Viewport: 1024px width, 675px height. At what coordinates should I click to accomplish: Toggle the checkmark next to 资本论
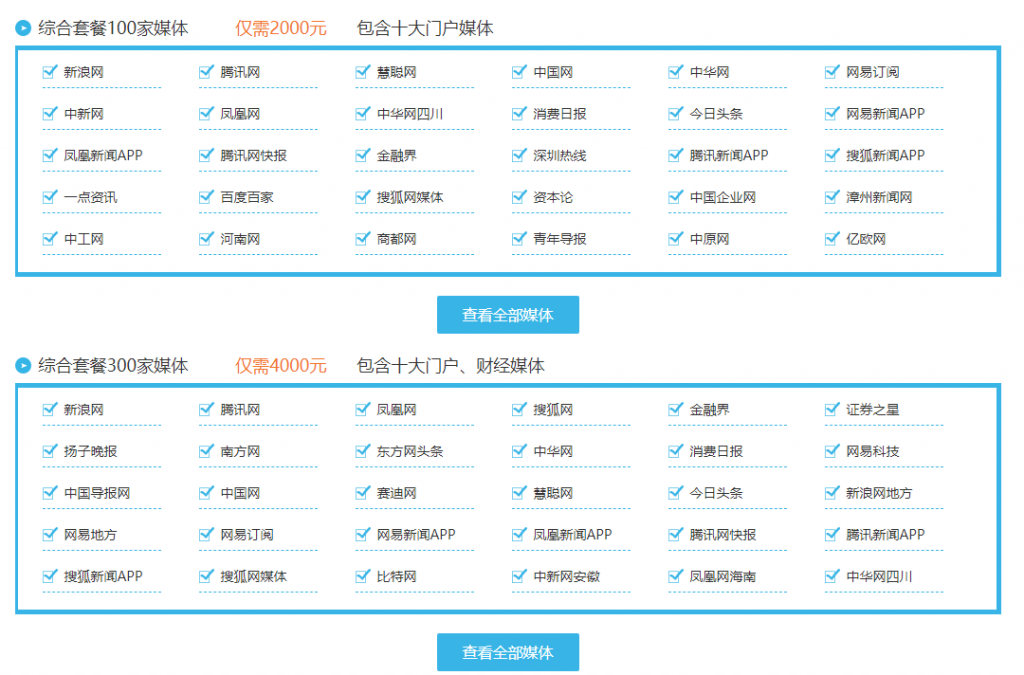[x=519, y=197]
